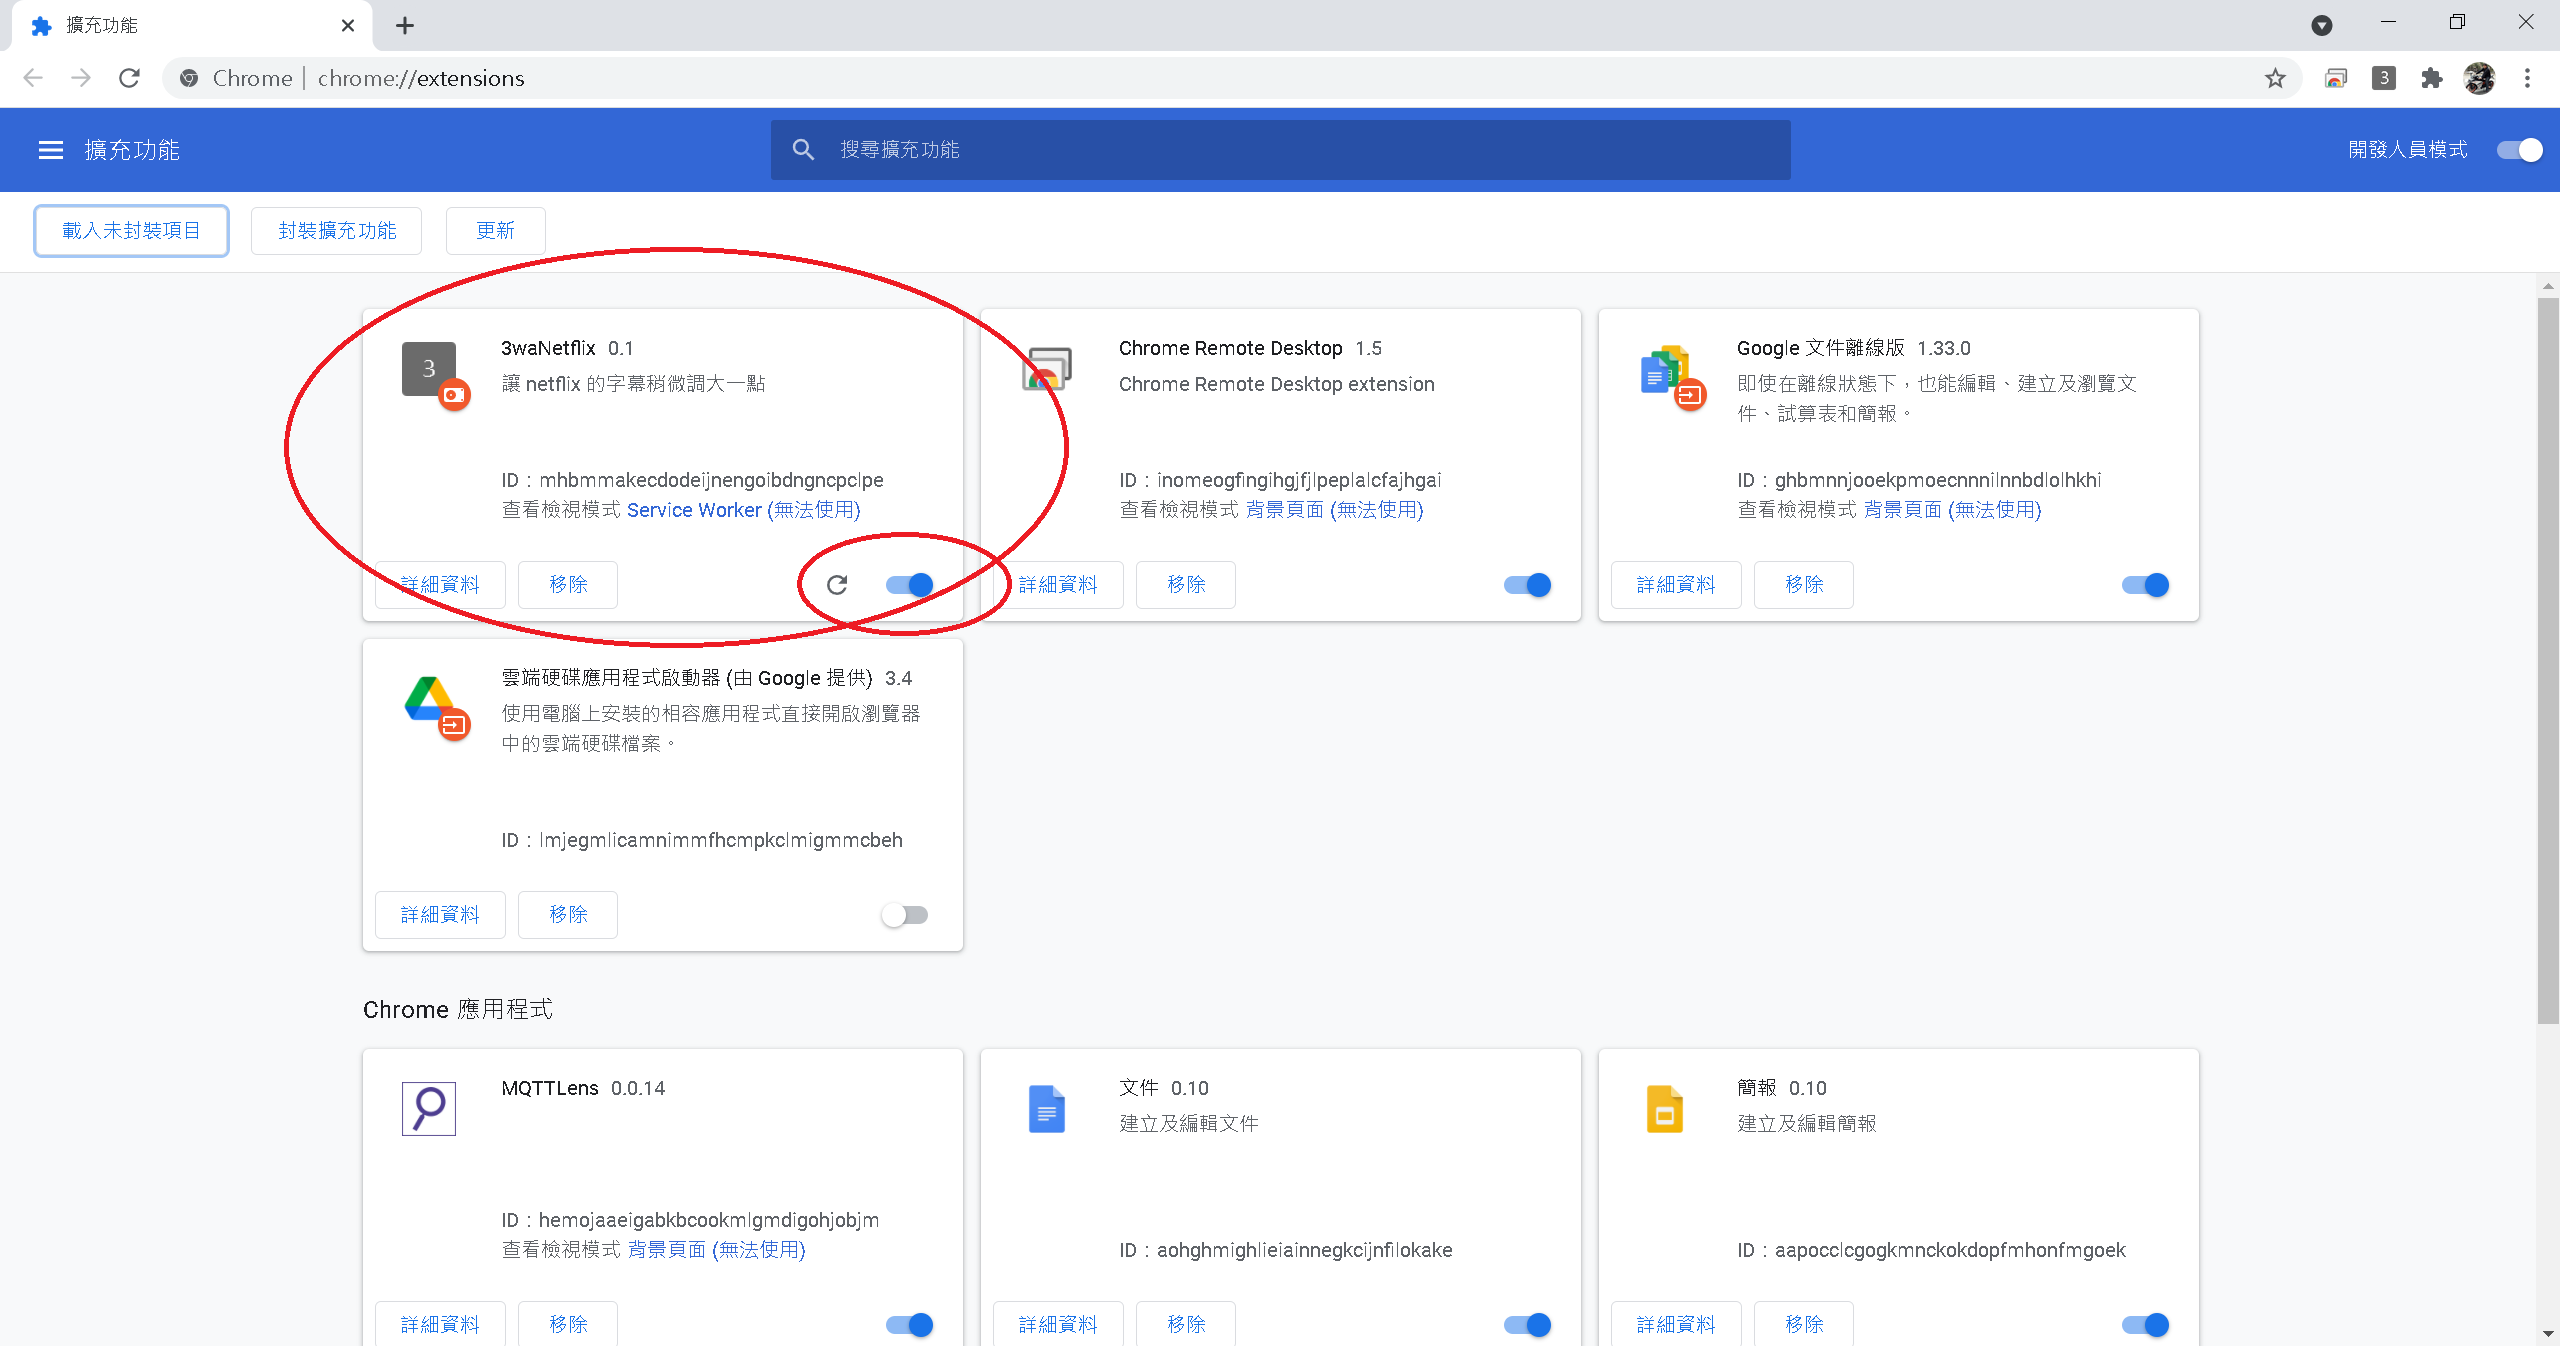Open Chrome's three-dot customize menu
Screen dimensions: 2560x1346
click(x=2527, y=78)
